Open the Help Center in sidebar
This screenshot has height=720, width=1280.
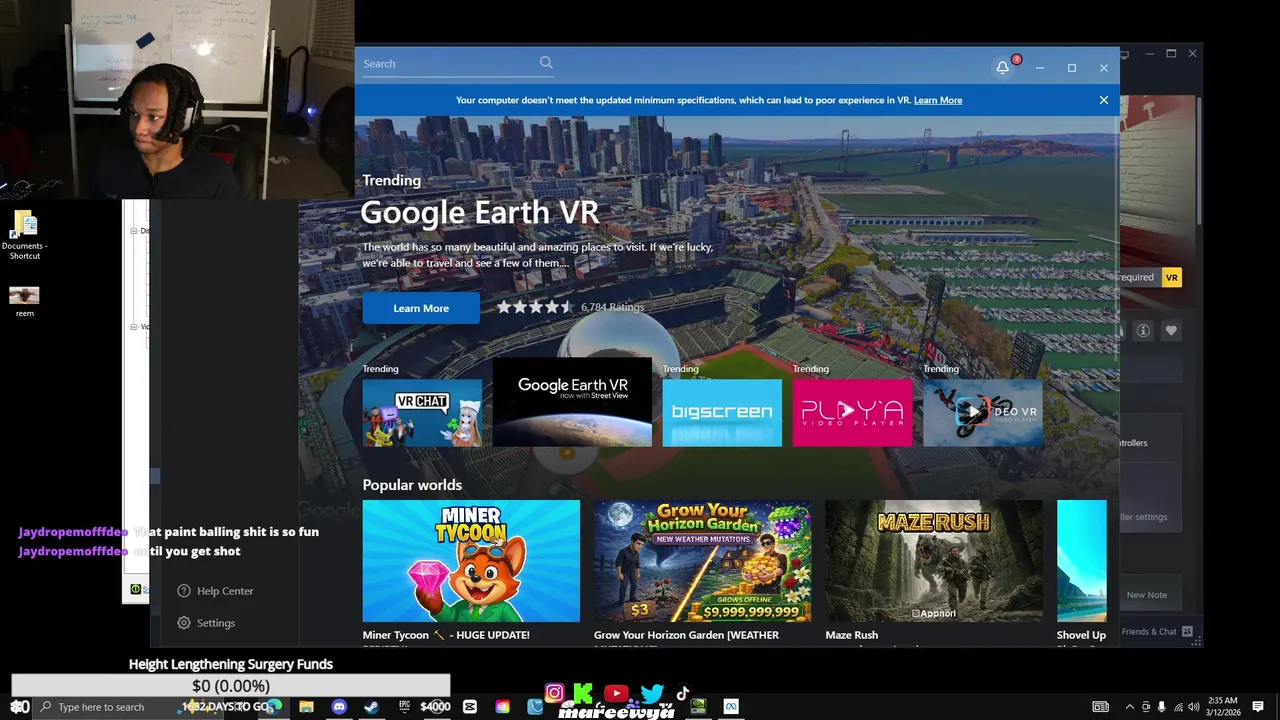click(215, 591)
